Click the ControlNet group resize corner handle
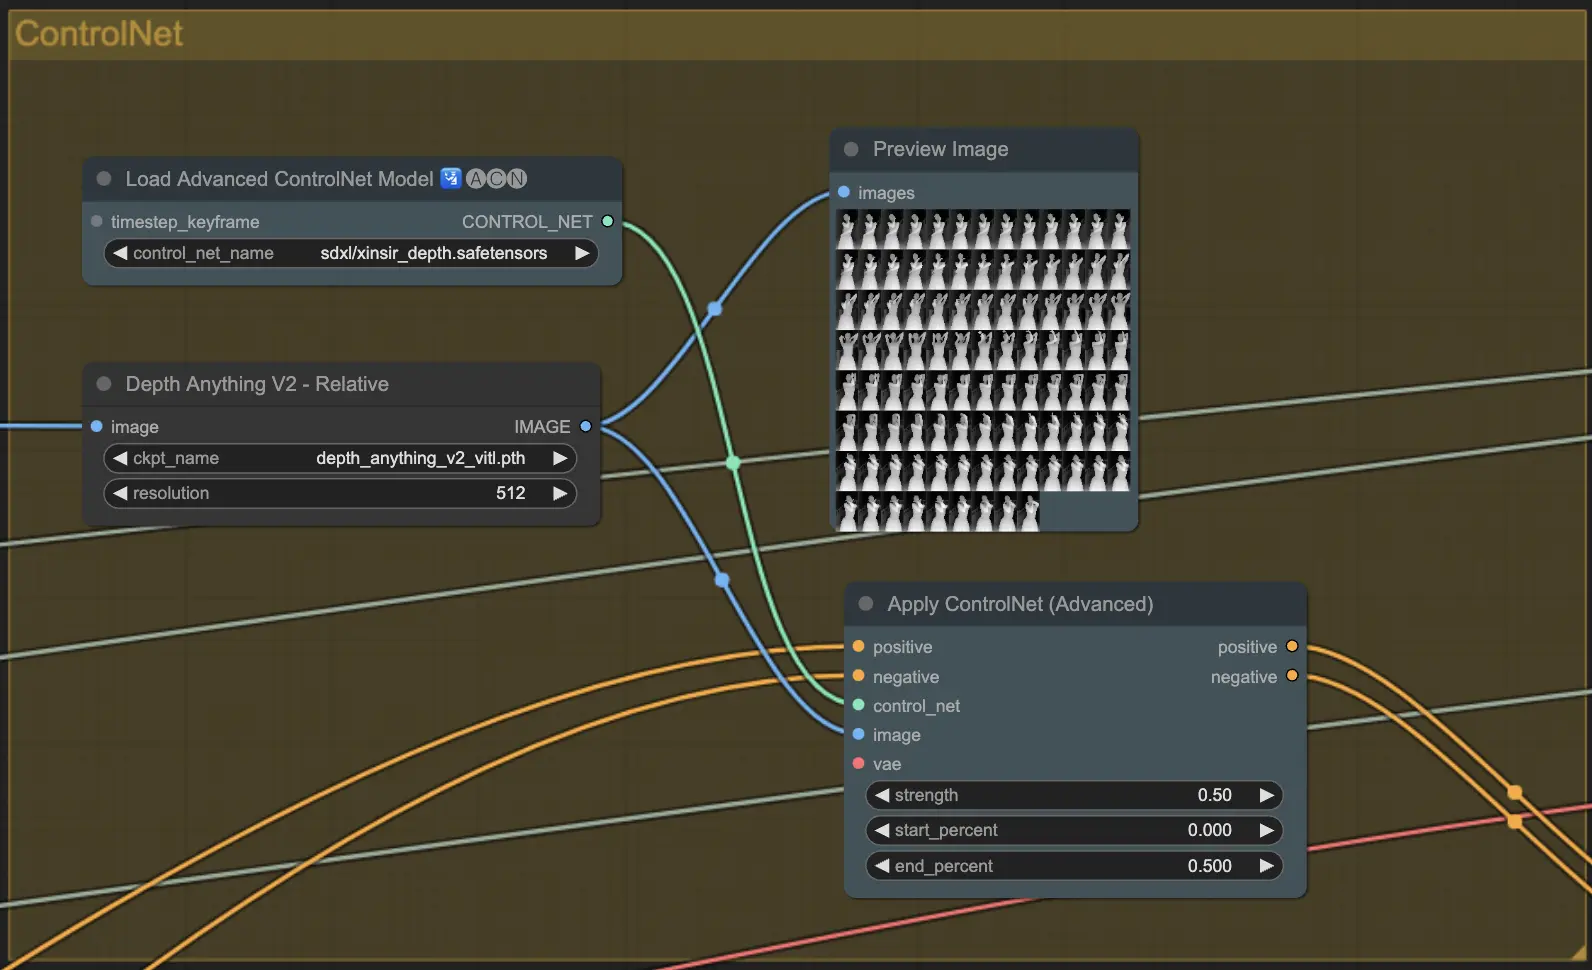This screenshot has height=970, width=1592. (1577, 953)
